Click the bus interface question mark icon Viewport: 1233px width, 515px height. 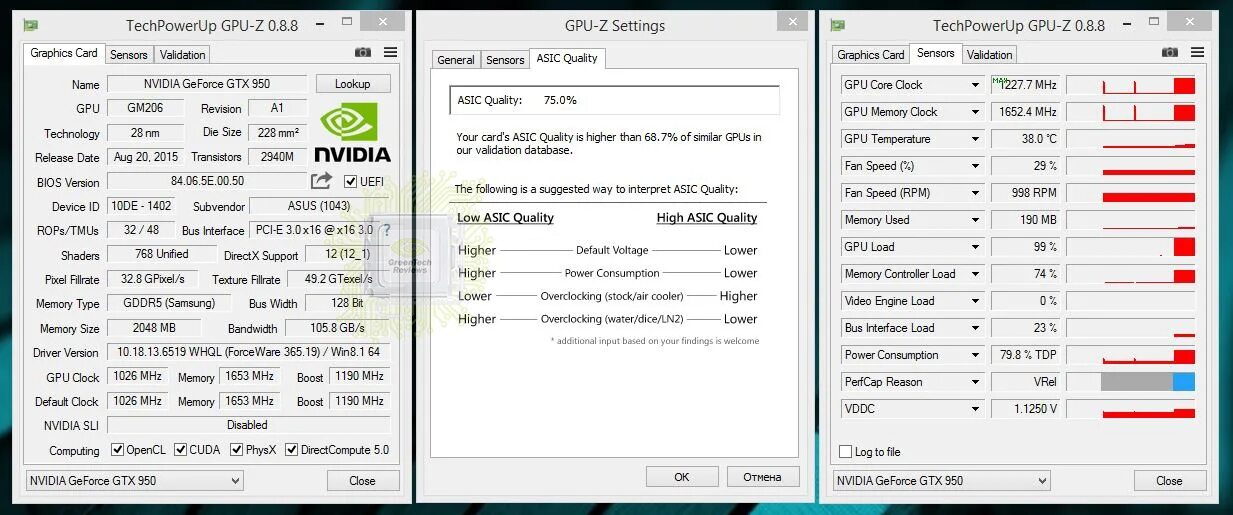pyautogui.click(x=386, y=230)
